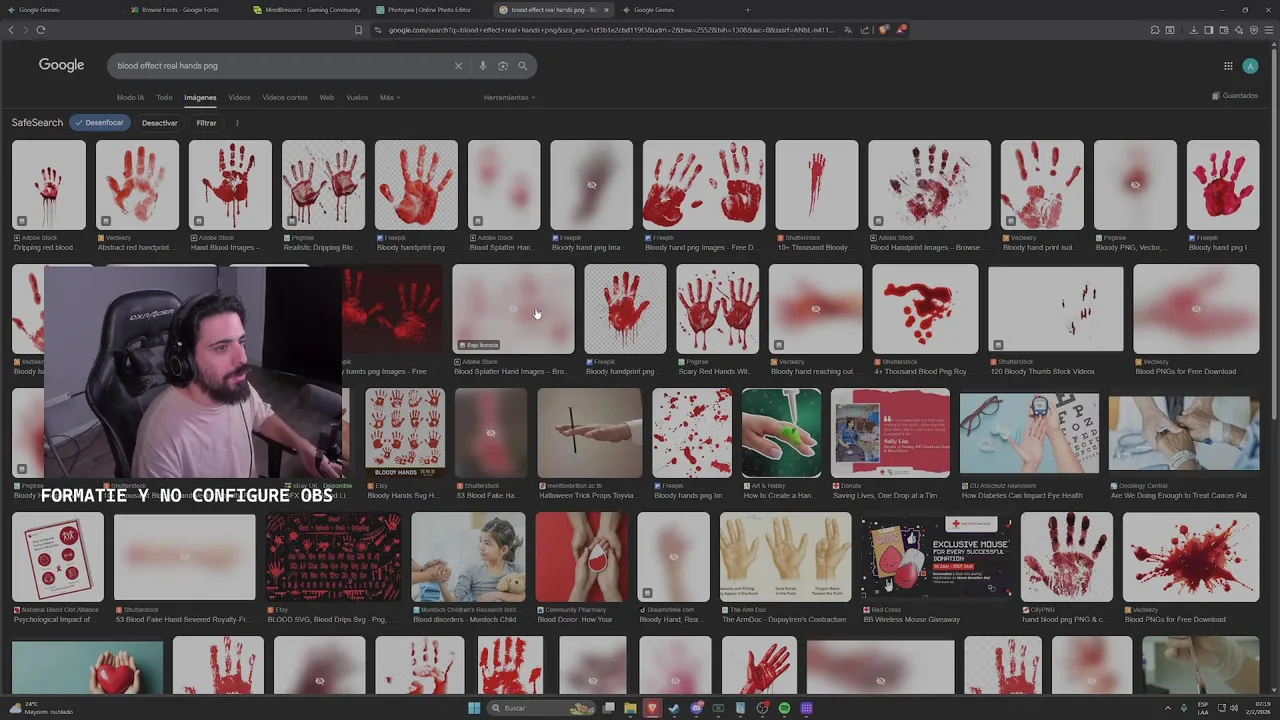Switch to the Todo results tab
The width and height of the screenshot is (1280, 720).
tap(164, 97)
